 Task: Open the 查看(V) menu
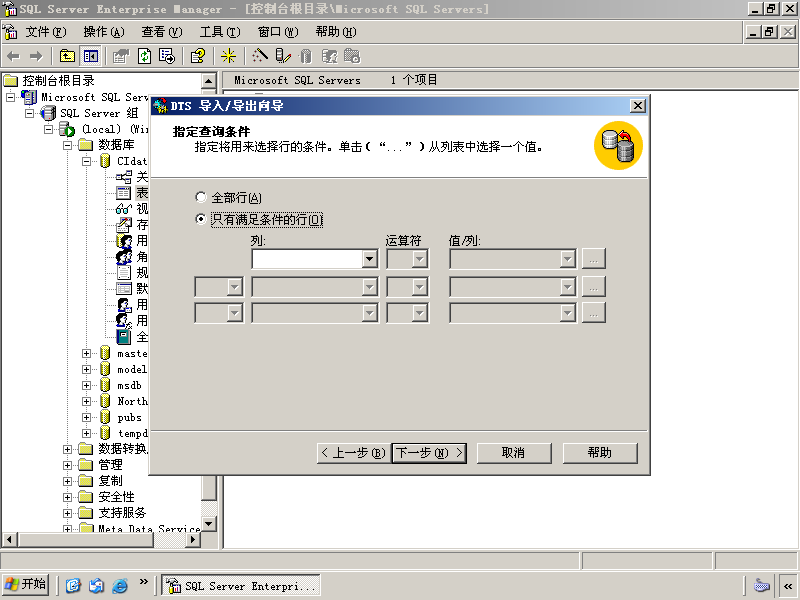point(162,32)
